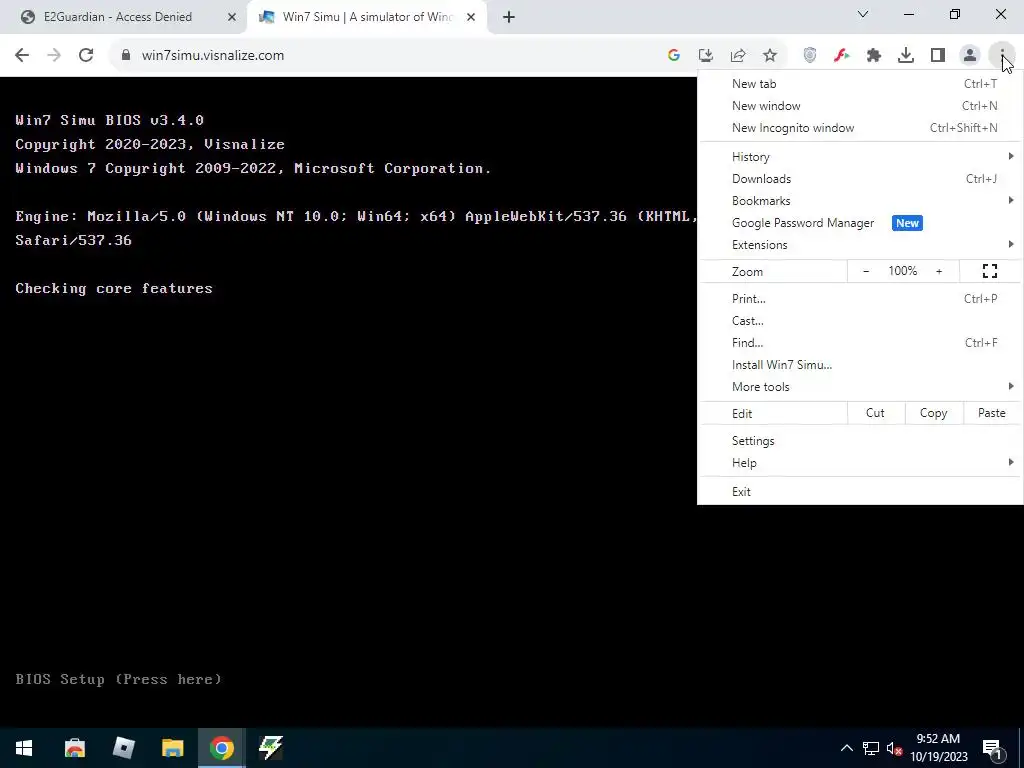1024x768 pixels.
Task: Open the notification center icon
Action: [992, 748]
